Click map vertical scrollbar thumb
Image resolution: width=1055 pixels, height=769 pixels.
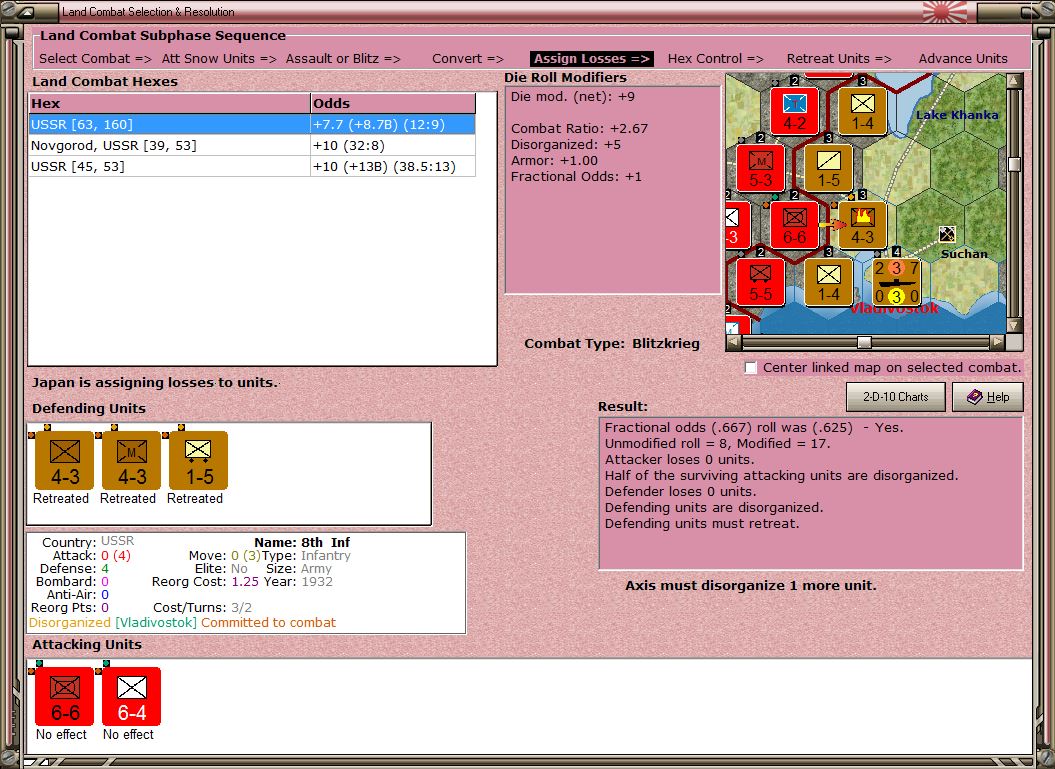click(1014, 164)
